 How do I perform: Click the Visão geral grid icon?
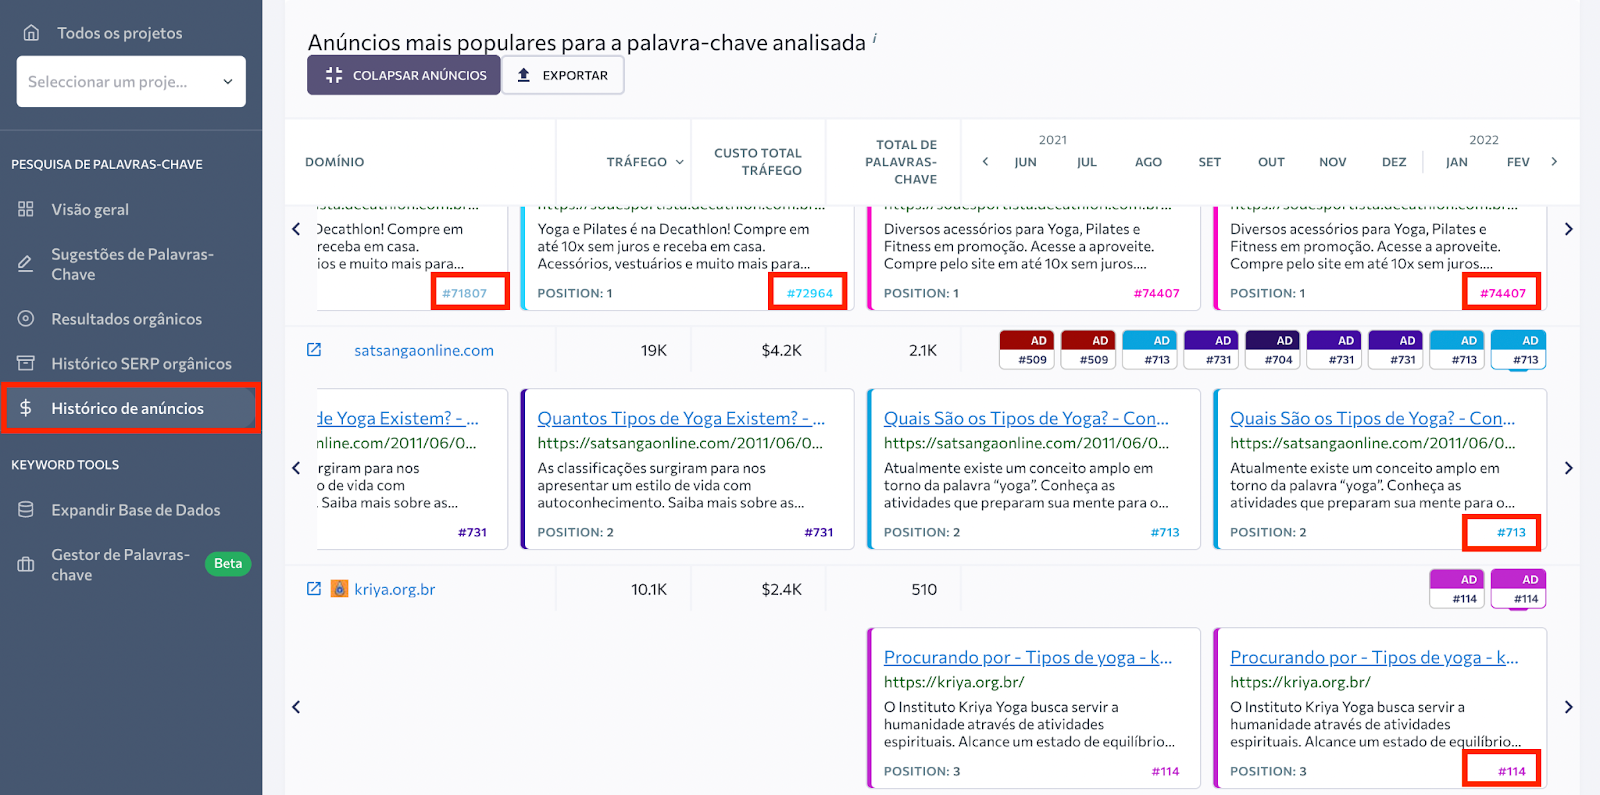[26, 209]
